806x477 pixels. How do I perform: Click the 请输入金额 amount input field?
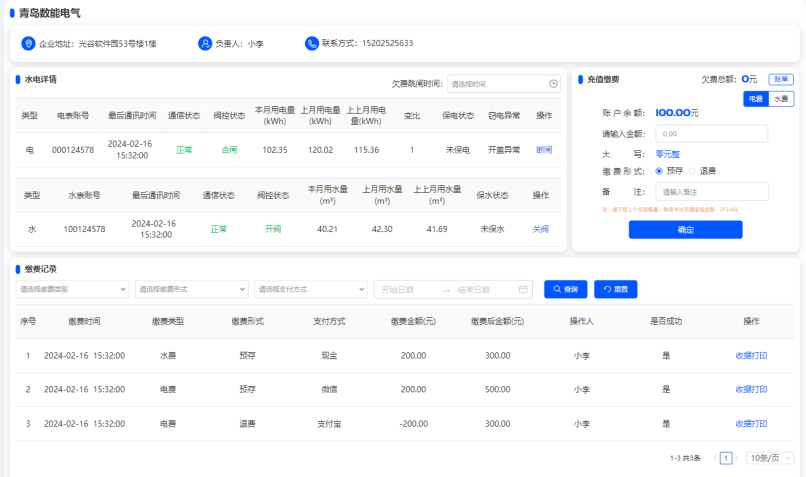(711, 133)
